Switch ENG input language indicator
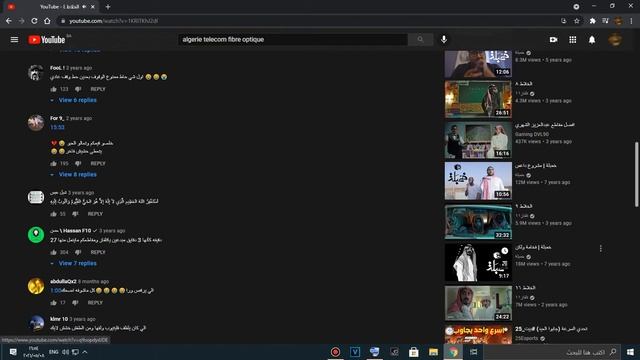Viewport: 640px width, 360px height. [53, 352]
